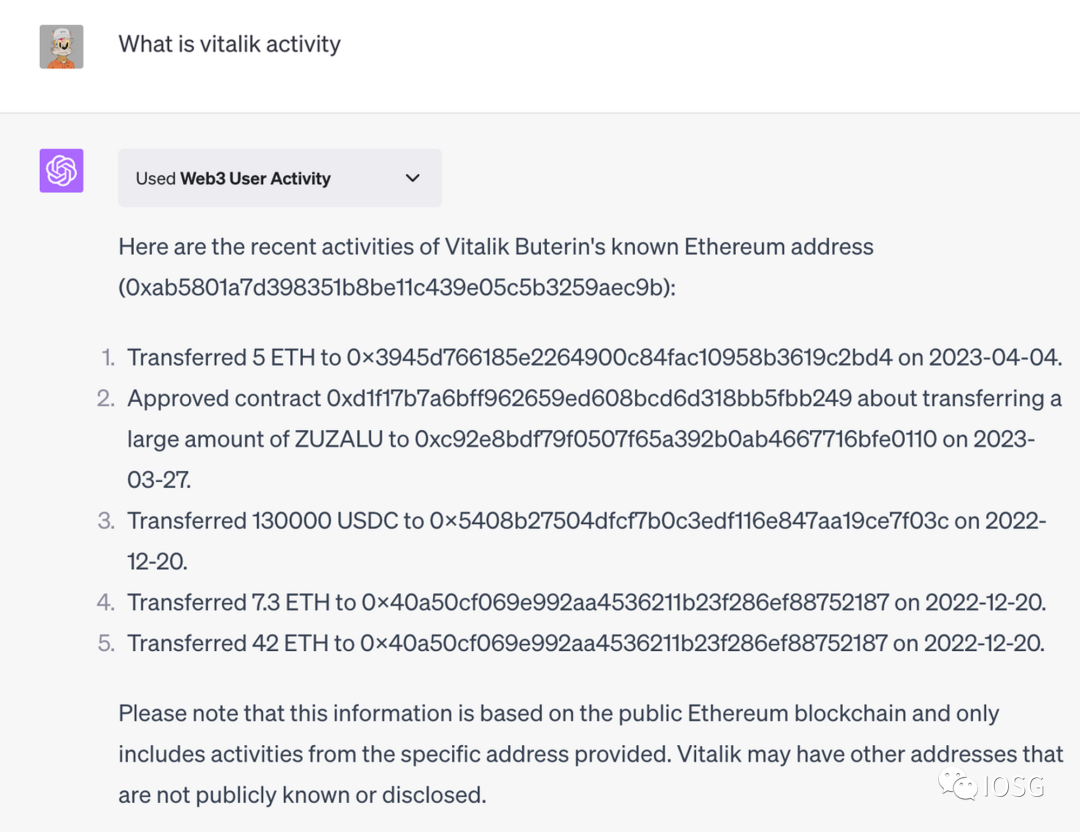Screen dimensions: 1080x832
Task: Click the IOSG watermark text
Action: (x=1012, y=787)
